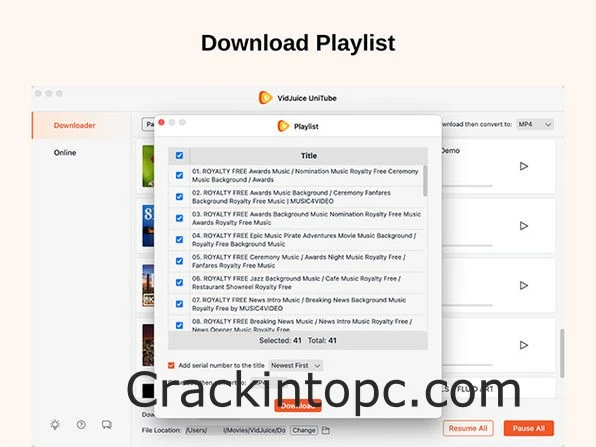Play the third video in main list

tap(524, 285)
